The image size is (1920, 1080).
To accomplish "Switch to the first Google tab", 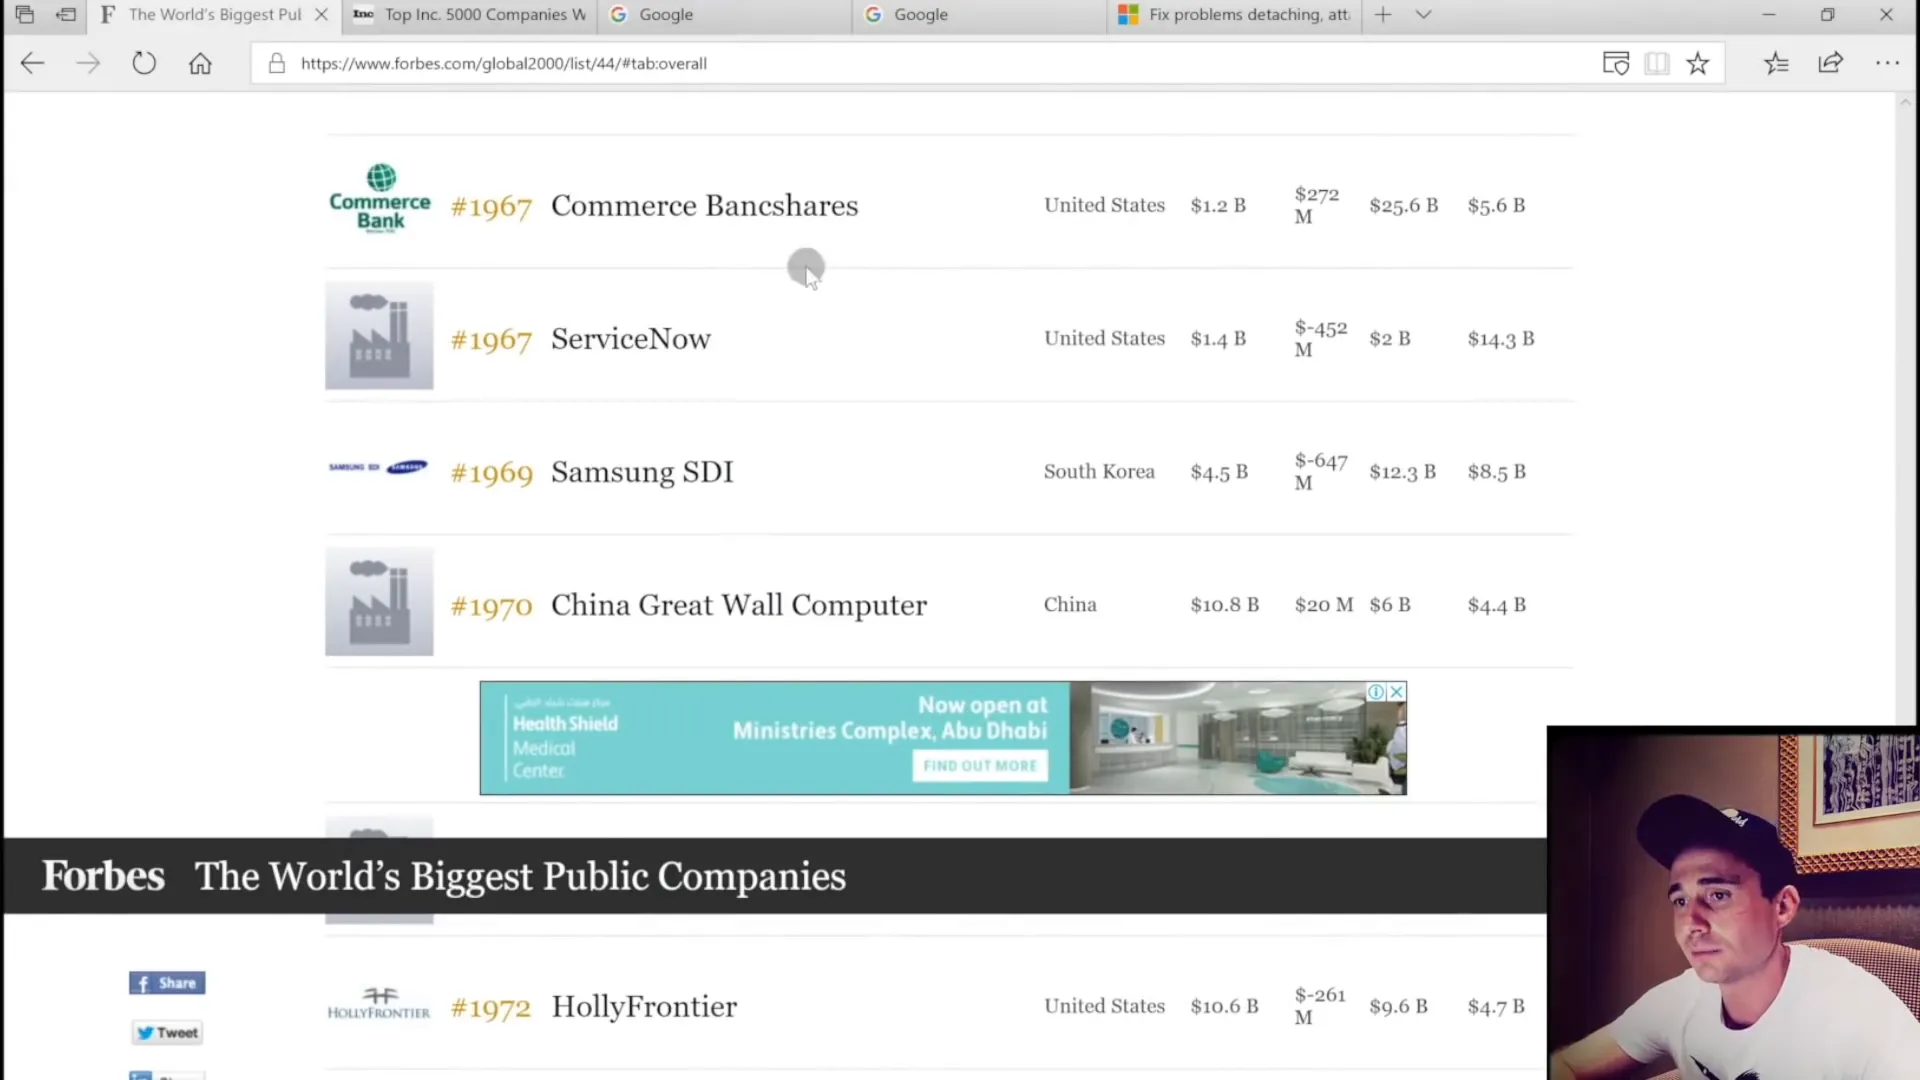I will pos(725,14).
